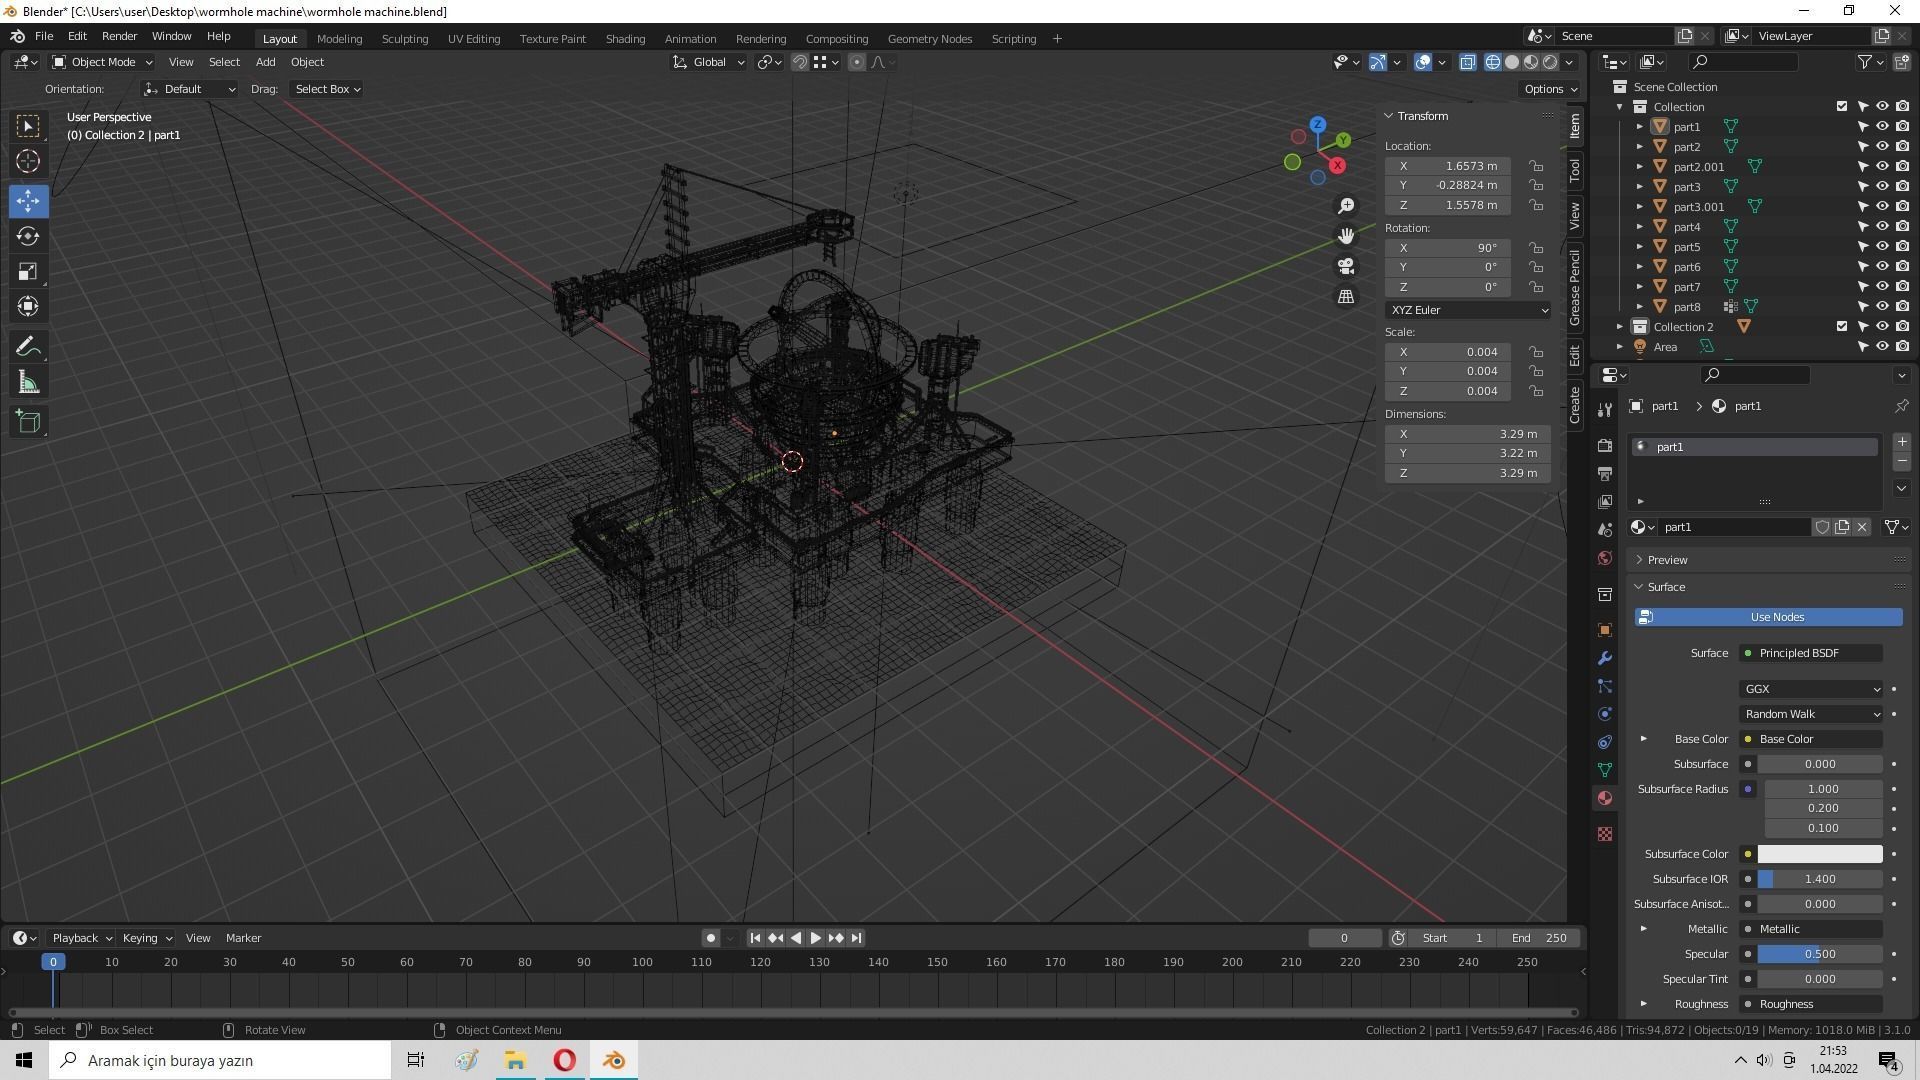Toggle lock on Rotation Z

pyautogui.click(x=1536, y=287)
